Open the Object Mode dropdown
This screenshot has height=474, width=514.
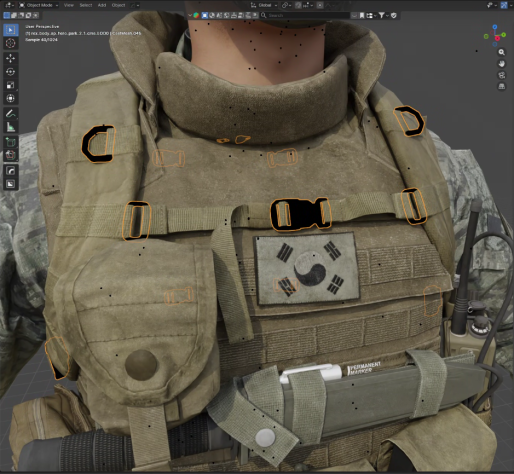tap(39, 5)
